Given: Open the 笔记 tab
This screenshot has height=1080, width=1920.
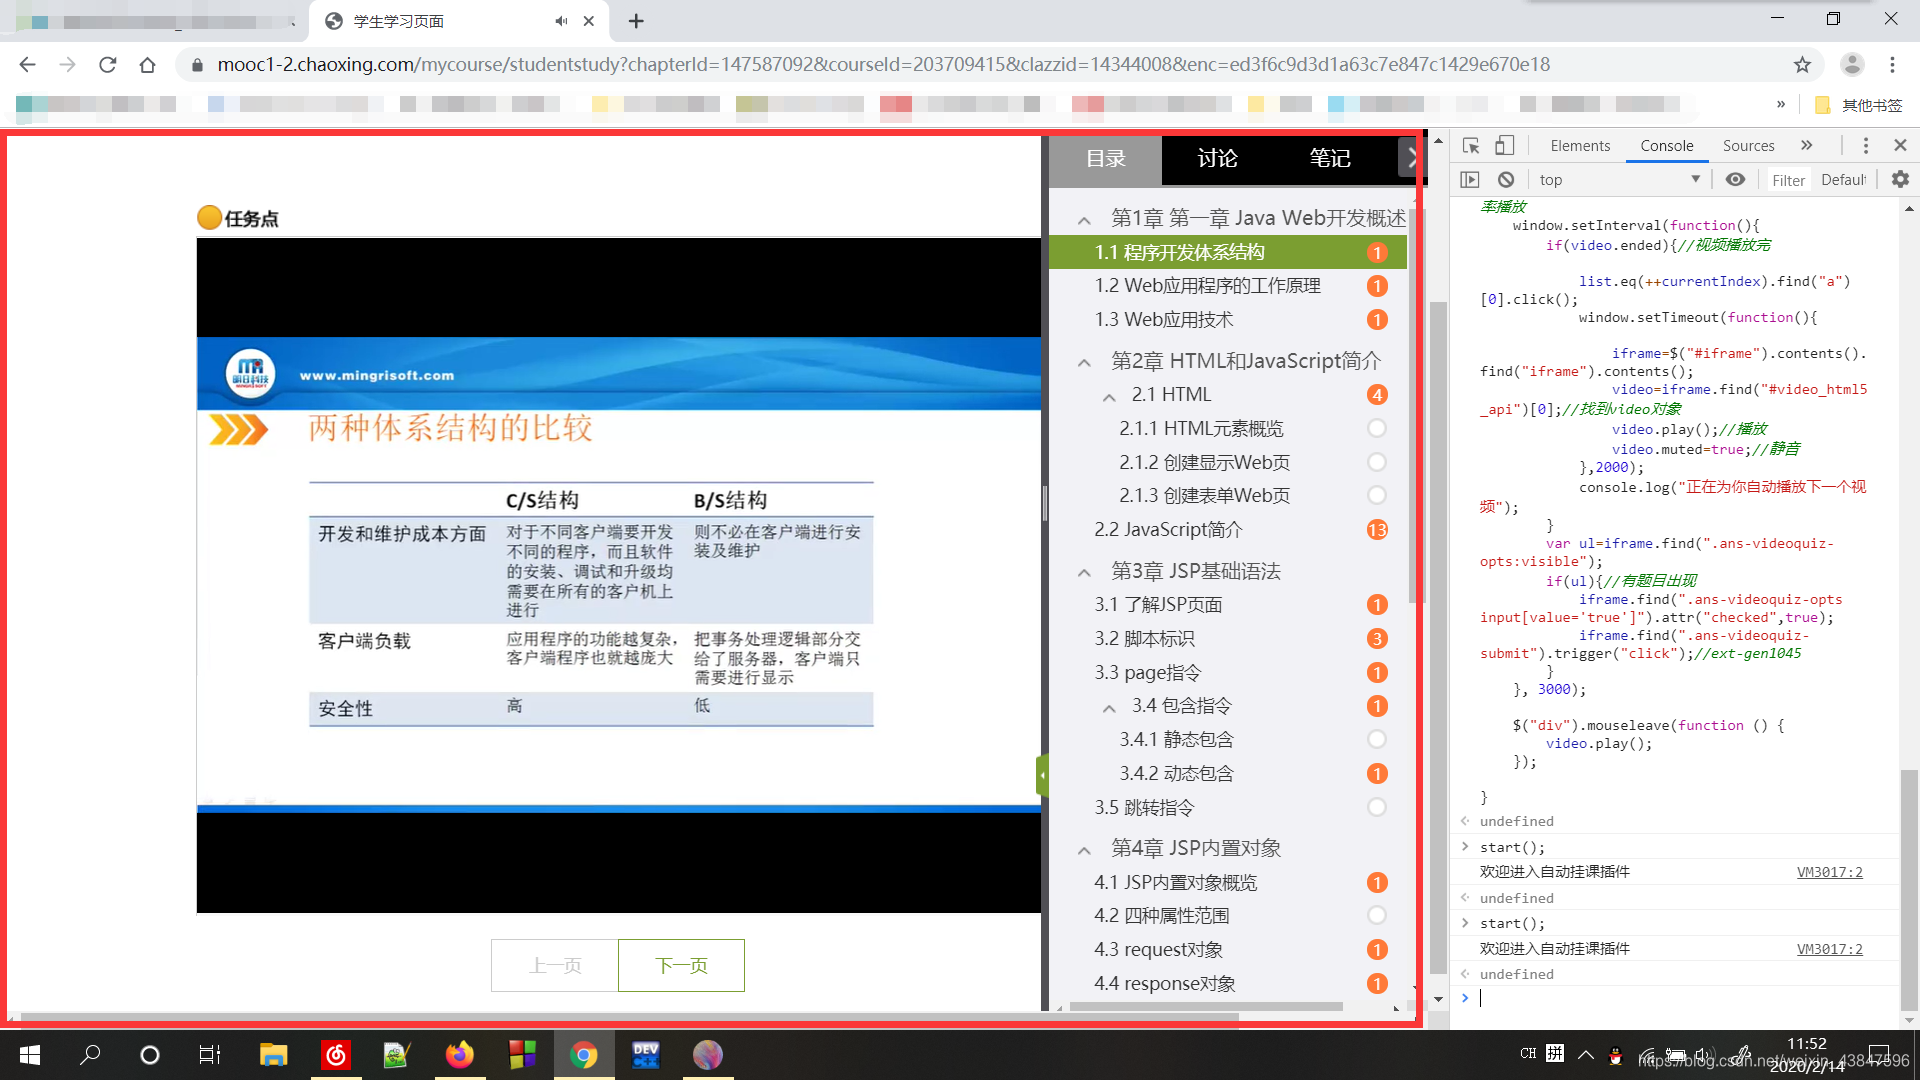Looking at the screenshot, I should tap(1330, 158).
